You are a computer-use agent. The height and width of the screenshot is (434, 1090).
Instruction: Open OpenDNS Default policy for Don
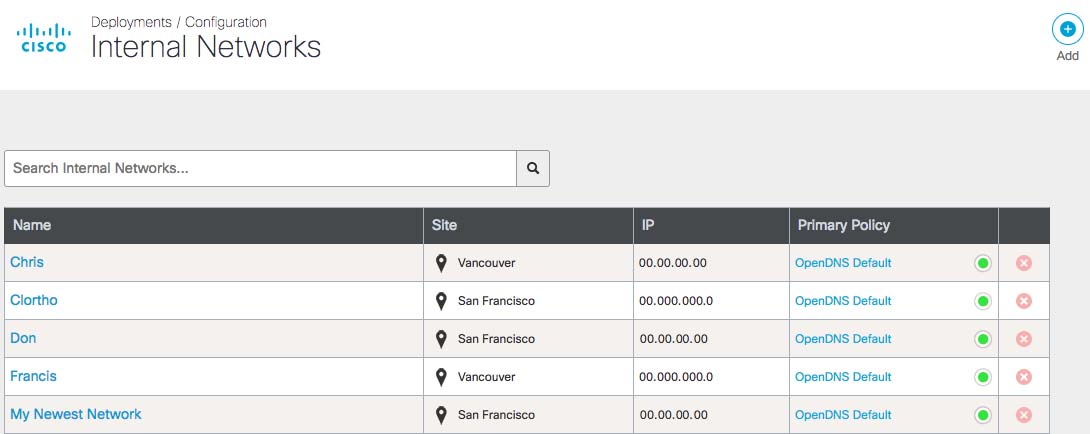pyautogui.click(x=843, y=339)
